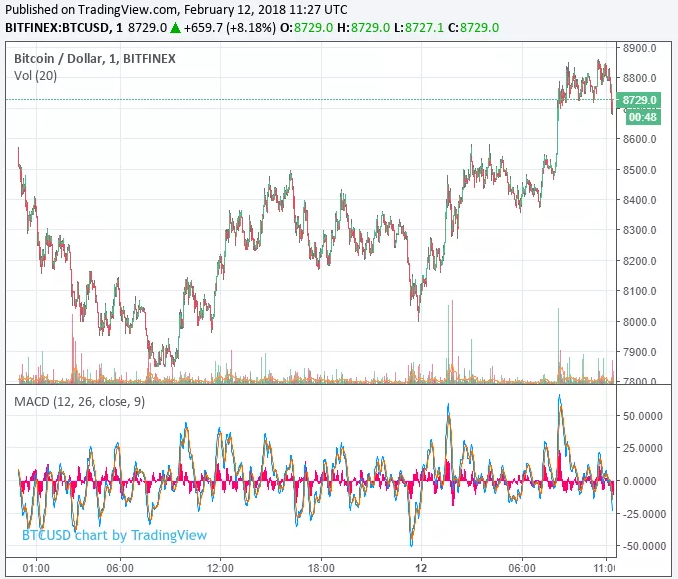
Task: Click the +659.7 (+8.18%) change value
Action: (x=229, y=28)
